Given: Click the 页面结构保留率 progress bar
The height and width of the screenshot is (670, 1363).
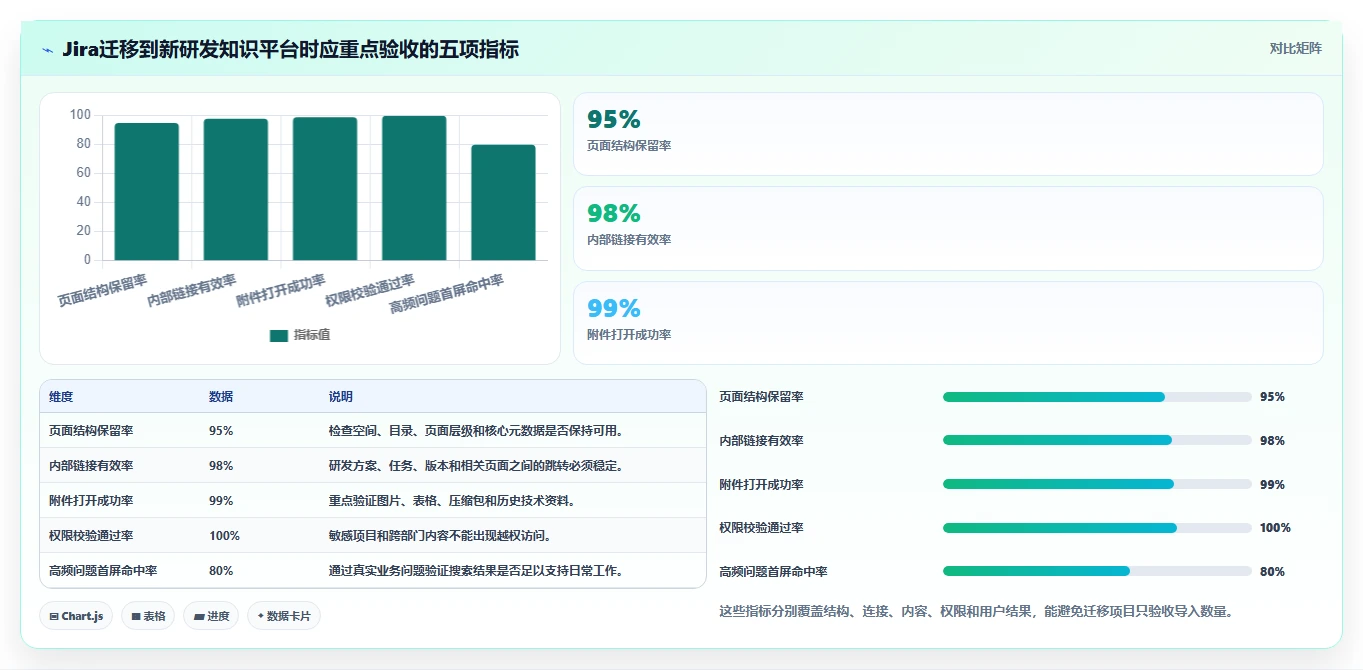Looking at the screenshot, I should pos(1097,397).
